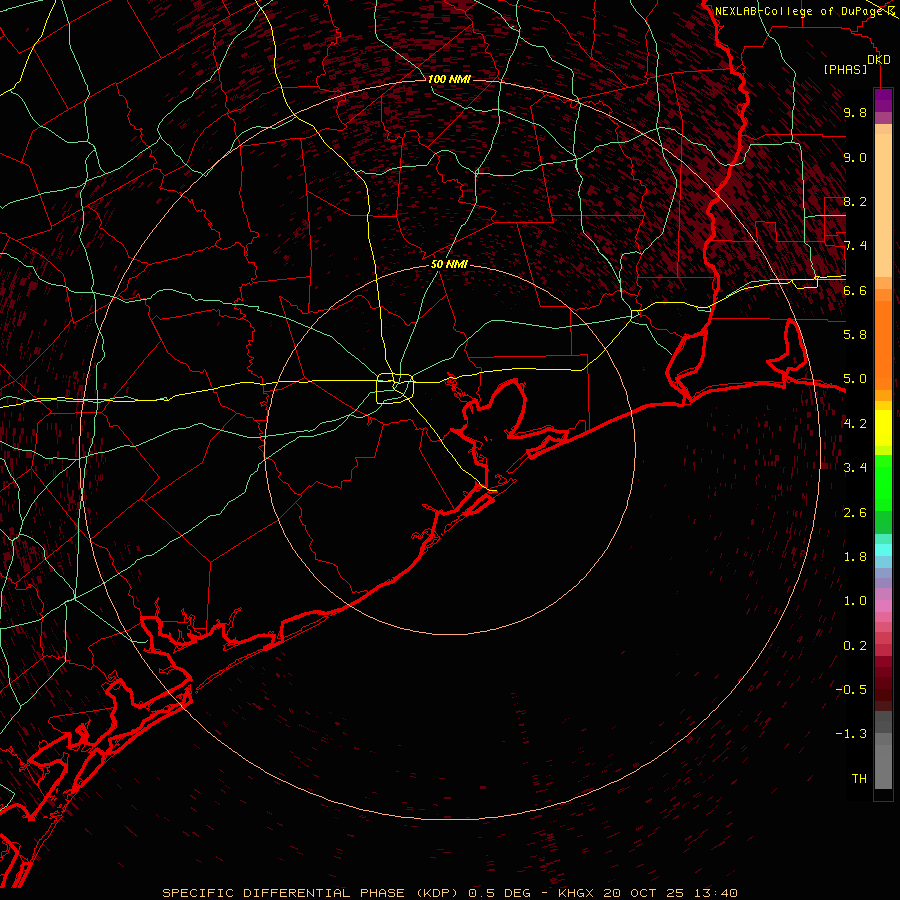Click the 1.0 value on the scale

tap(855, 600)
